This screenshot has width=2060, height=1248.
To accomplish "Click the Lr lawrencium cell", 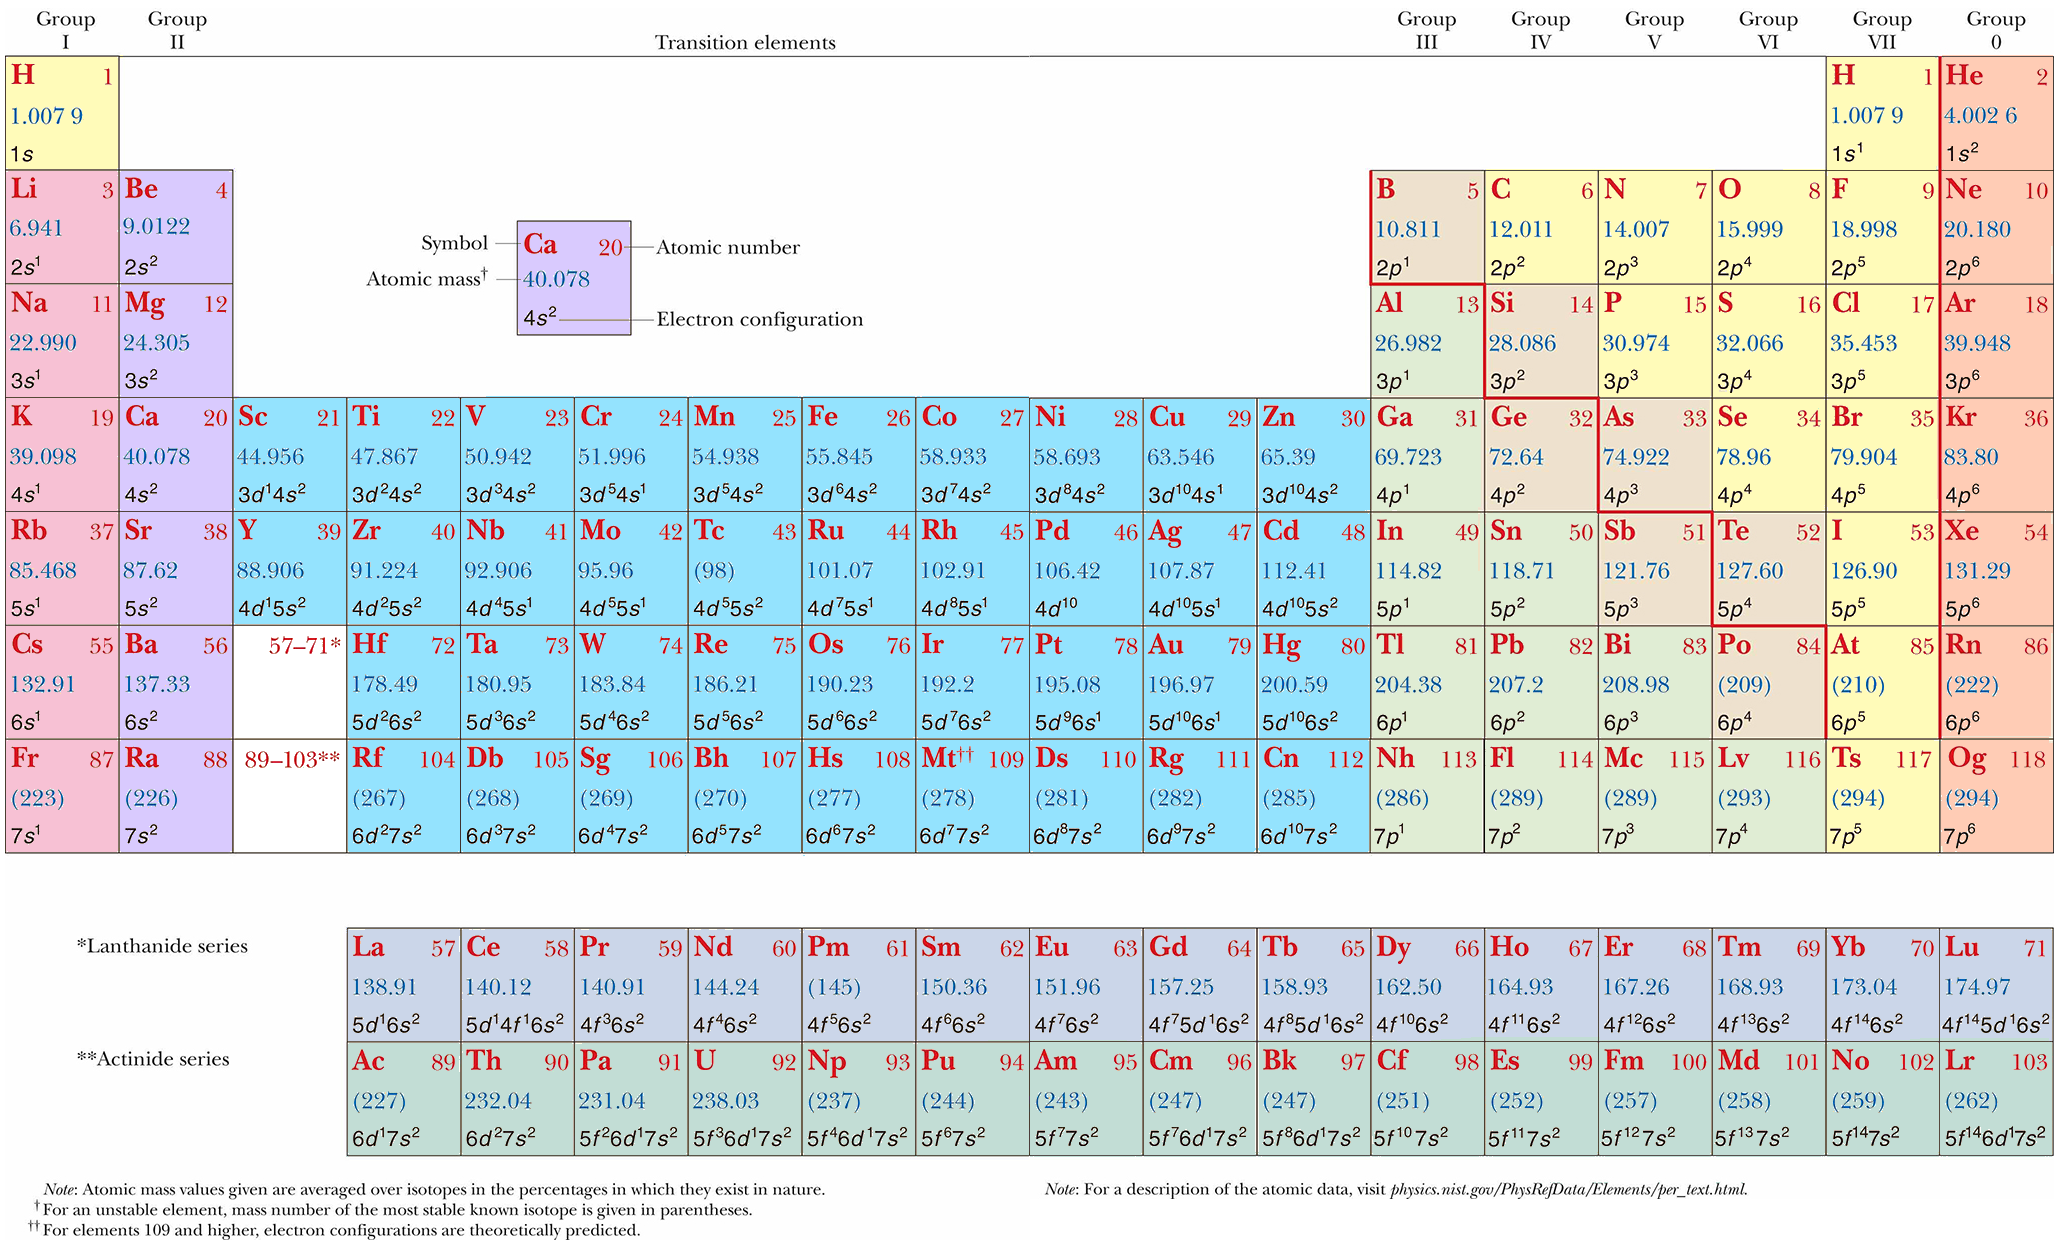I will pyautogui.click(x=1997, y=1099).
